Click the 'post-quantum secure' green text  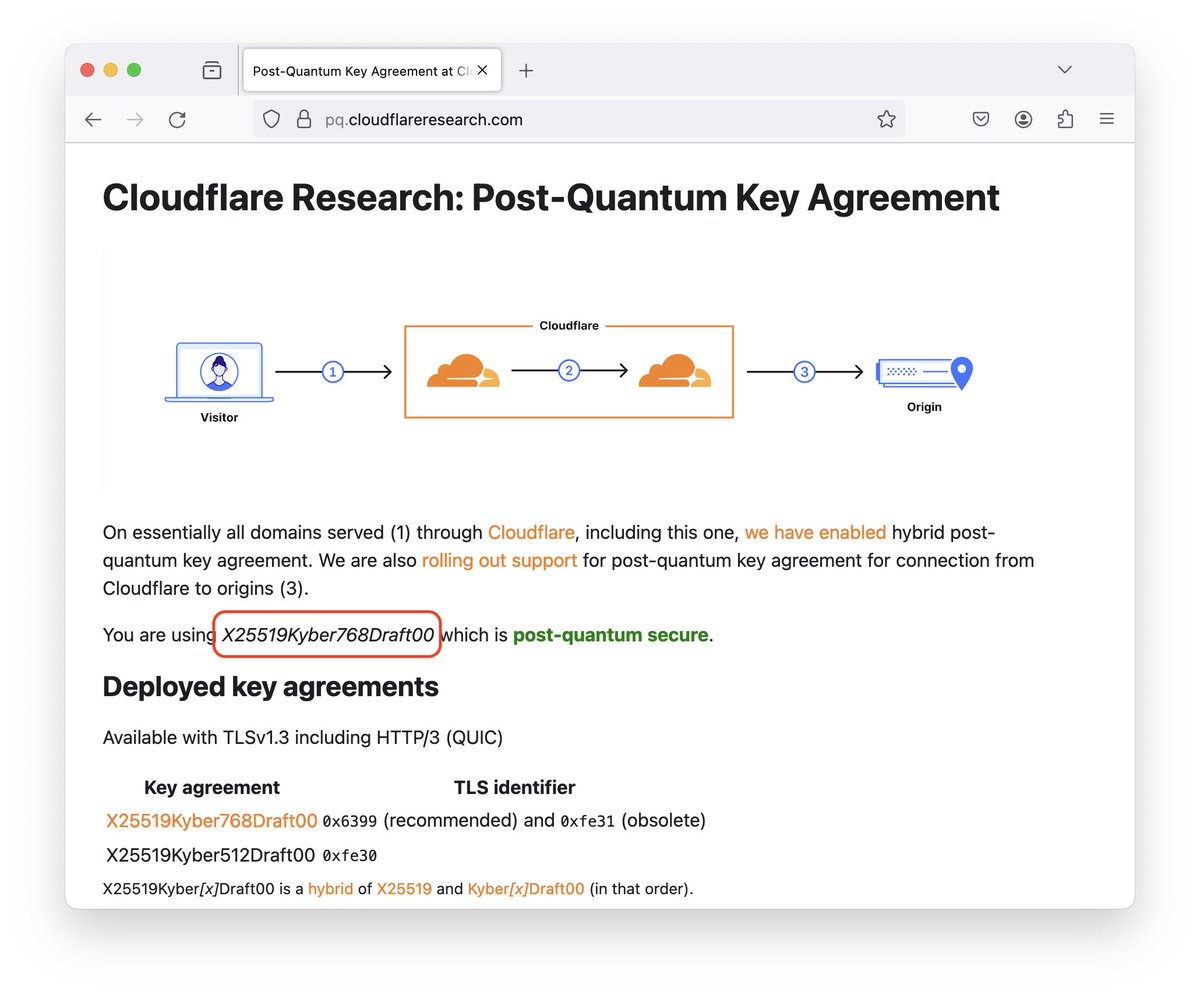click(611, 634)
